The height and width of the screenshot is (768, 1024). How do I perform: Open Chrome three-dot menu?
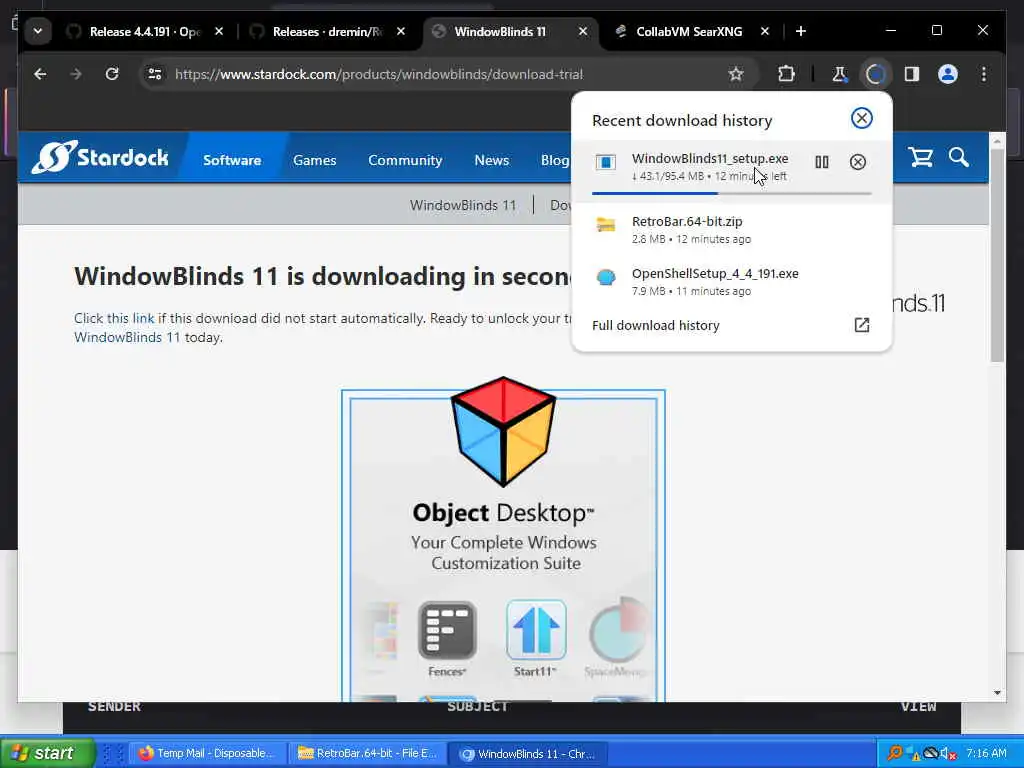pos(984,74)
